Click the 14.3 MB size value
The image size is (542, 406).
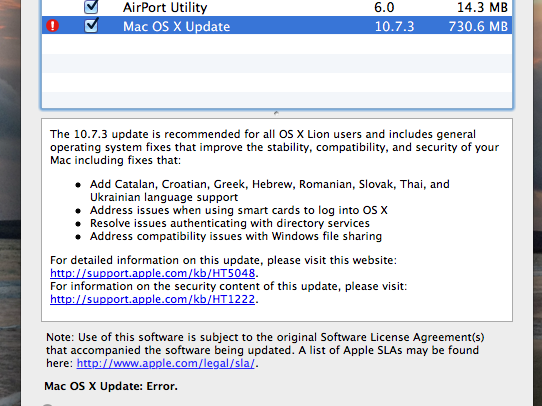point(483,8)
